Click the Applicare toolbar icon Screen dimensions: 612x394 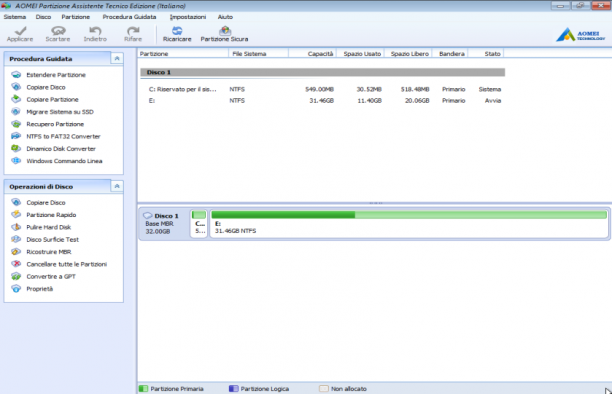coord(20,31)
